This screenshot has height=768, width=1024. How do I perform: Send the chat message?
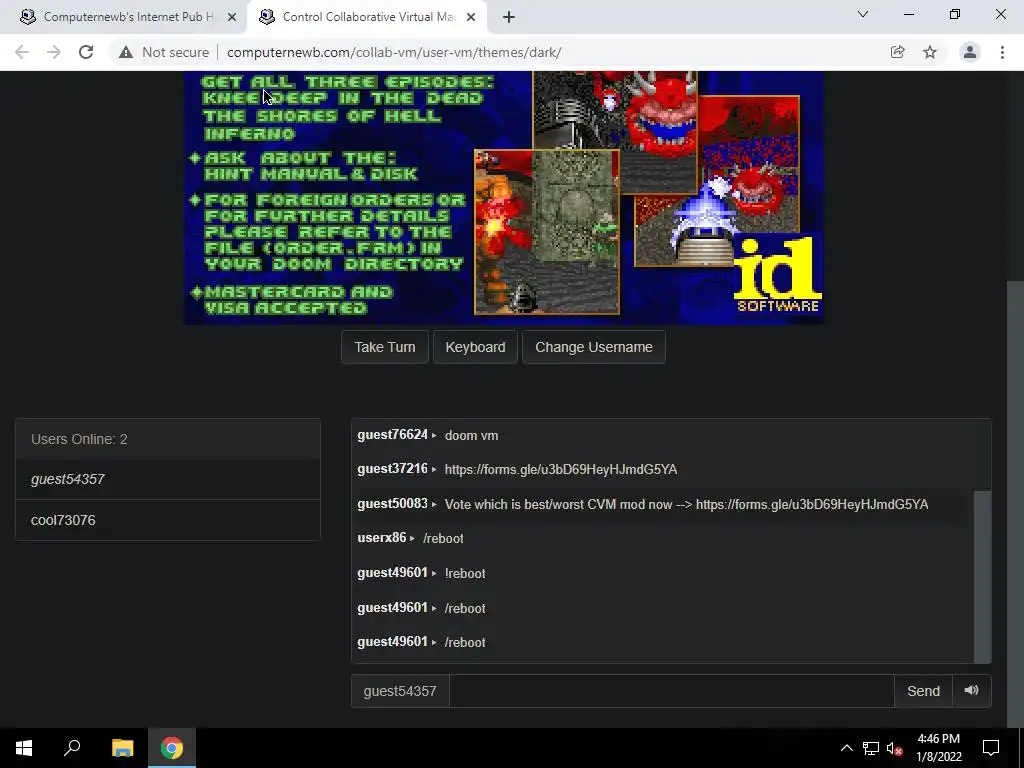coord(923,691)
